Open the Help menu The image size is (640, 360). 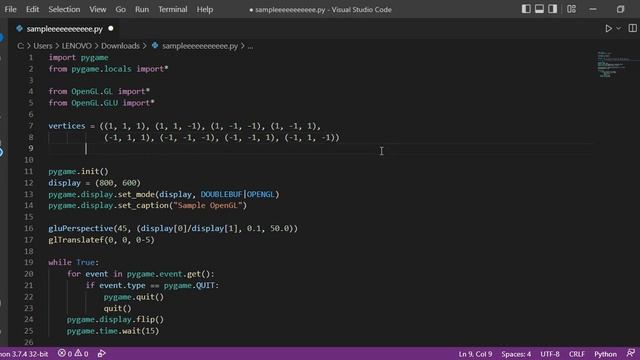[x=204, y=9]
